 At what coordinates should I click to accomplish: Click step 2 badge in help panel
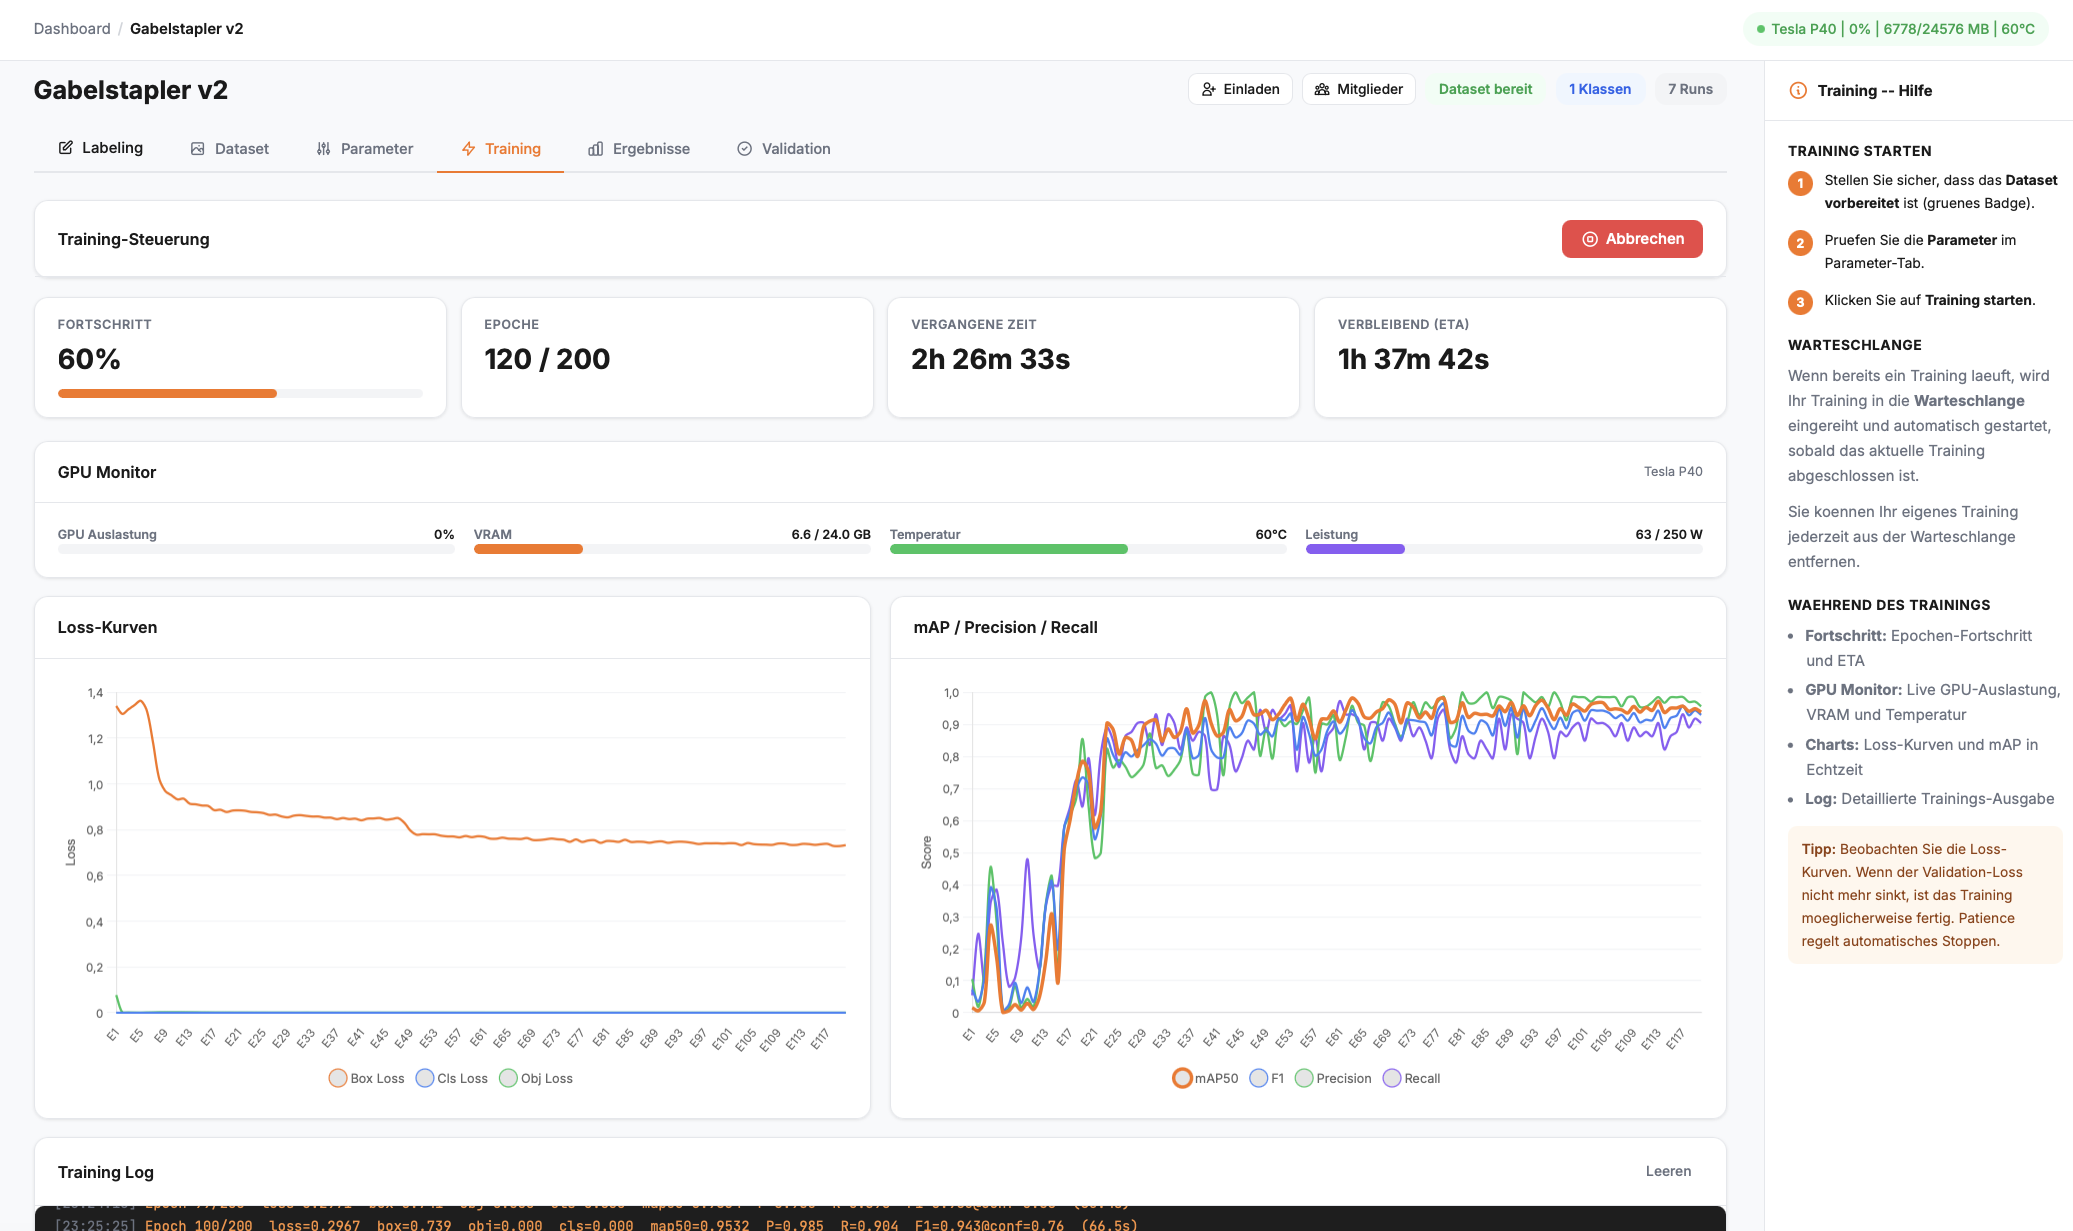point(1800,243)
